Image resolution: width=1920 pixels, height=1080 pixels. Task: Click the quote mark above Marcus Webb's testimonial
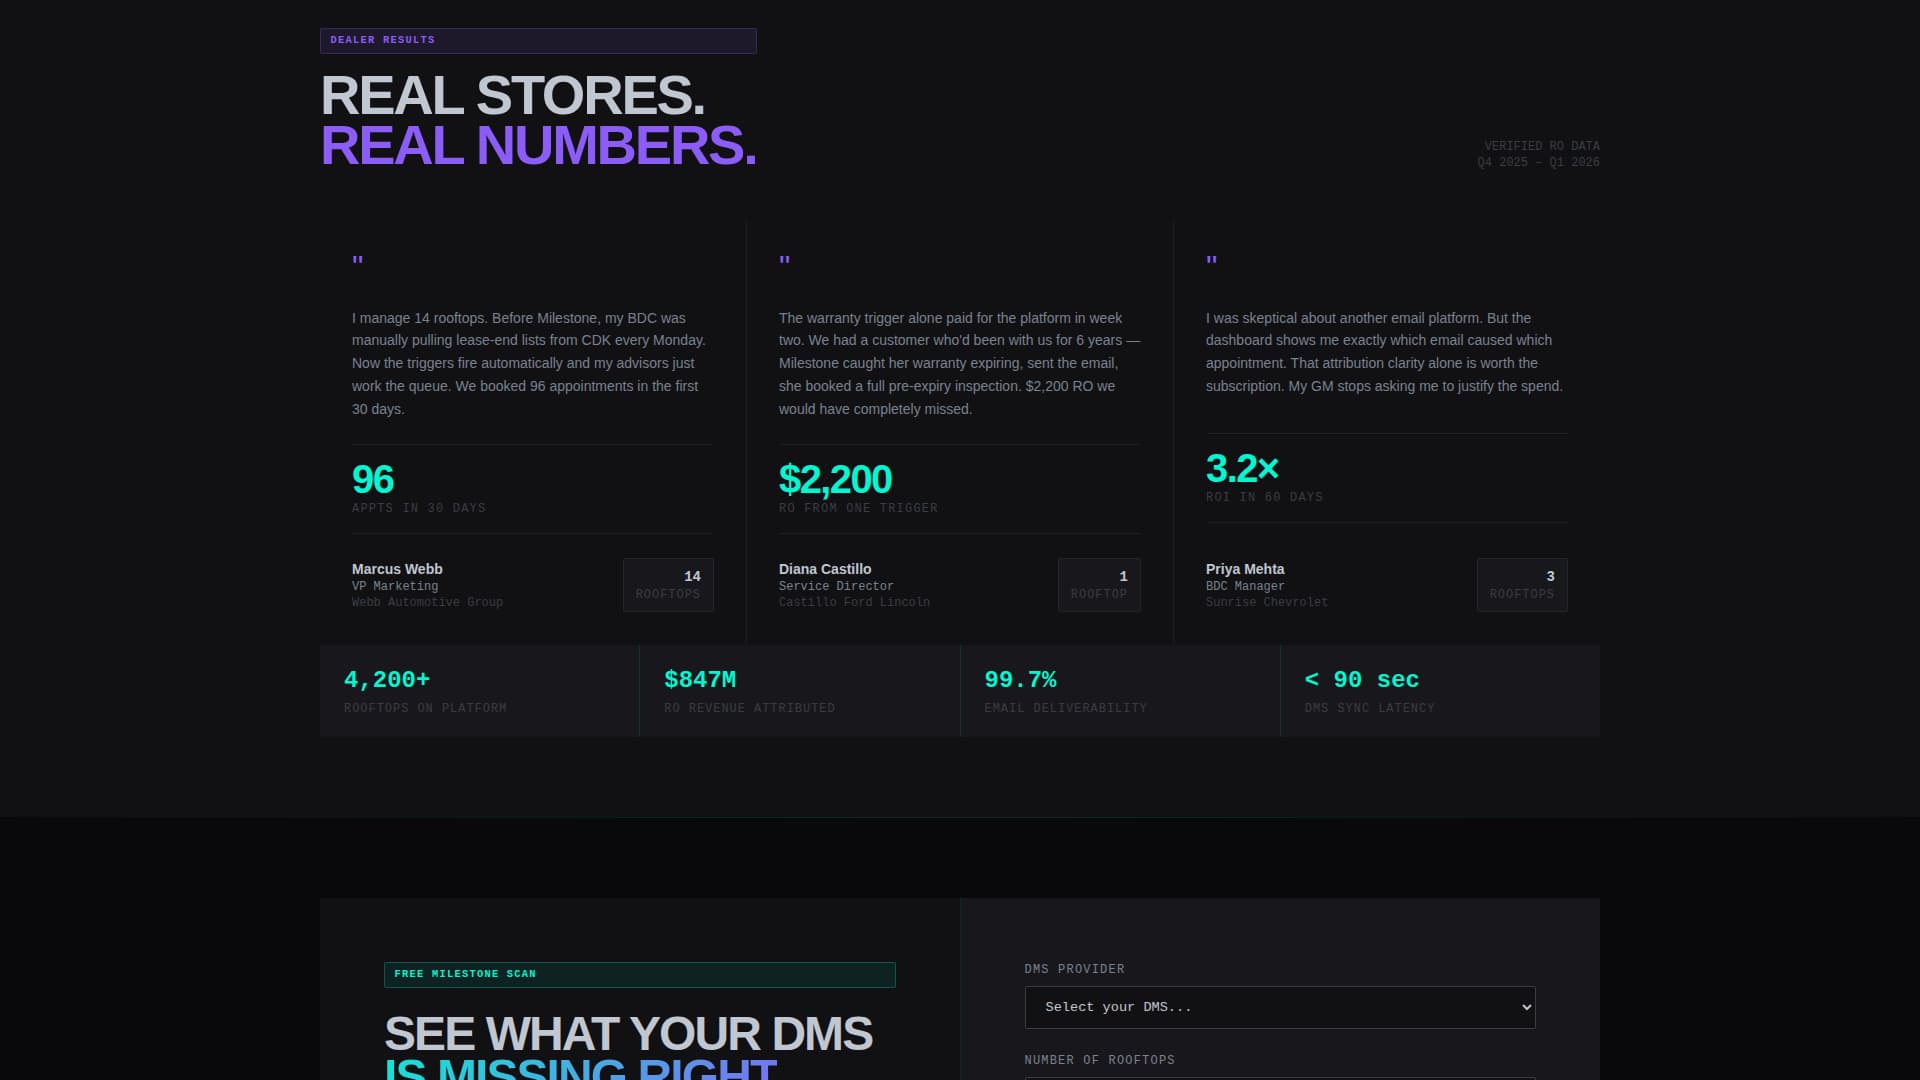click(x=358, y=261)
